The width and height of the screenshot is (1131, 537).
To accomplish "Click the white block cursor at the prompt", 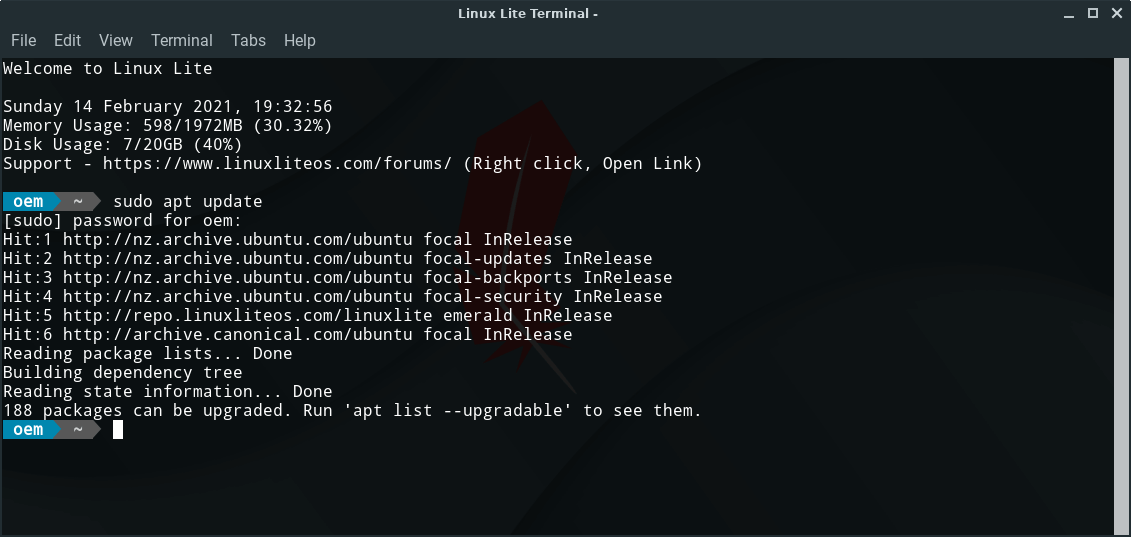I will (118, 430).
